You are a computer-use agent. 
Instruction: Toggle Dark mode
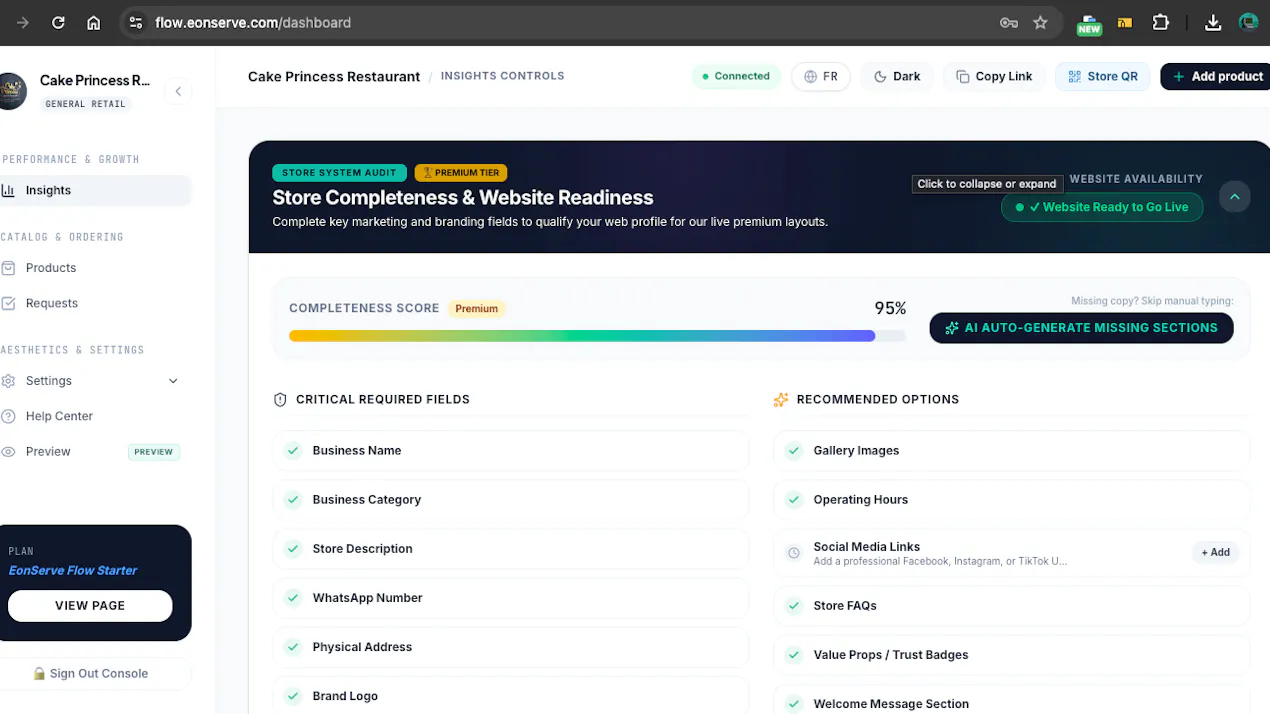pos(897,76)
